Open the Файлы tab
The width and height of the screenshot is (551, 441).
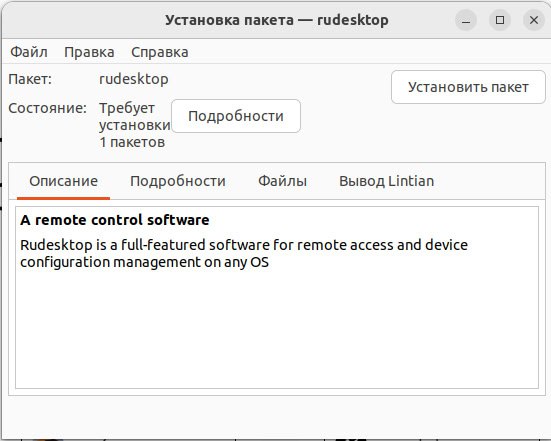click(x=283, y=181)
